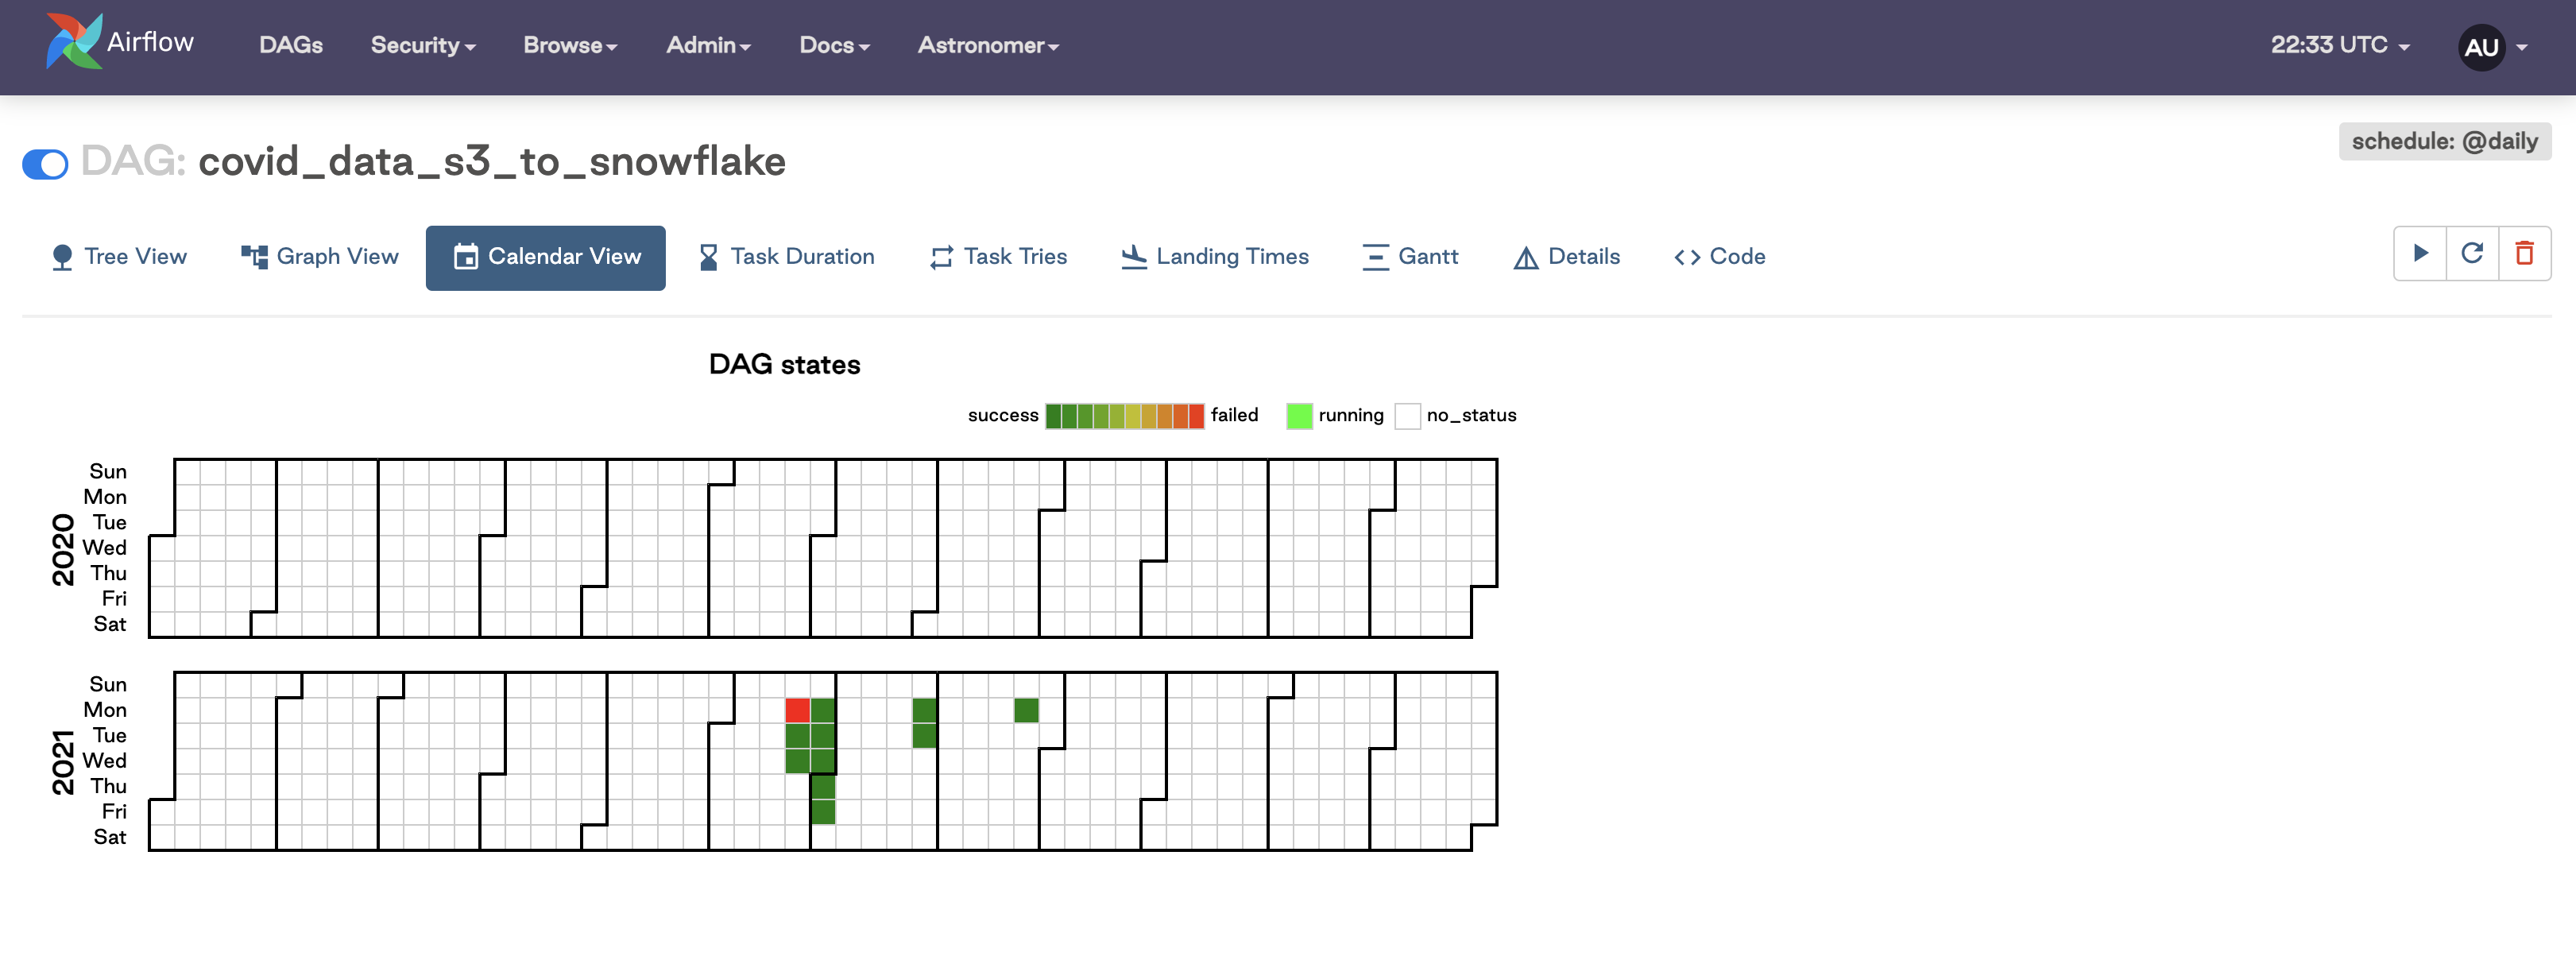Open the AU user avatar menu
2576x960 pixels.
click(2492, 47)
